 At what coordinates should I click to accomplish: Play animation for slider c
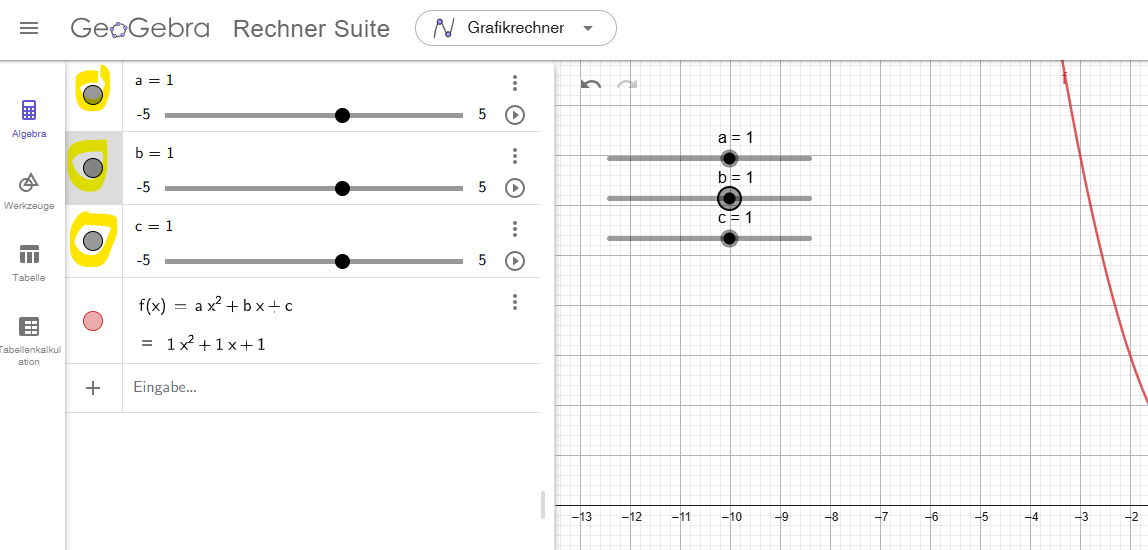coord(515,261)
